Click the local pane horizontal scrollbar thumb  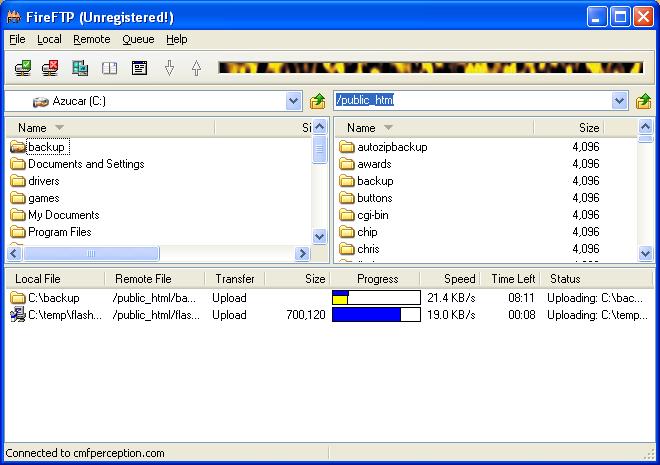coord(91,254)
